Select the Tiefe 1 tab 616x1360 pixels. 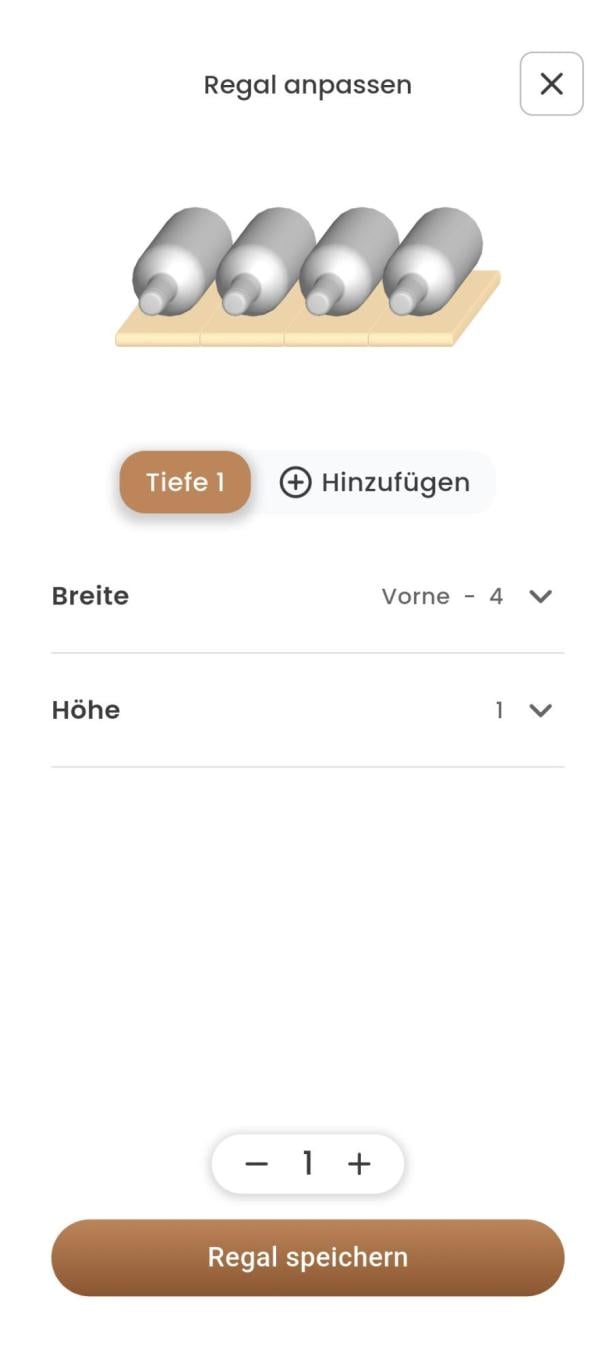click(x=185, y=483)
